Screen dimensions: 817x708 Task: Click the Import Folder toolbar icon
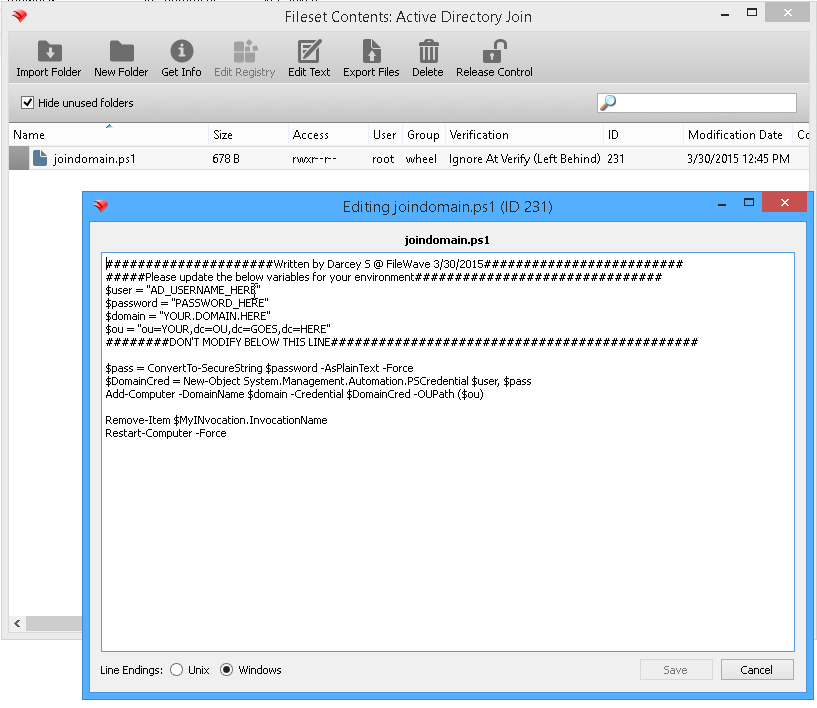[49, 51]
